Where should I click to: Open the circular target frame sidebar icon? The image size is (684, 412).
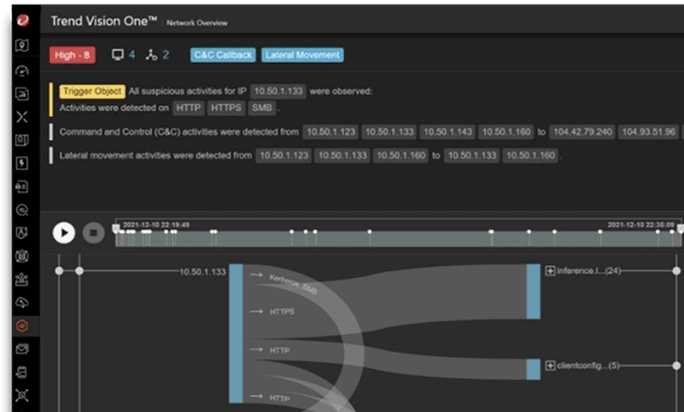point(22,256)
